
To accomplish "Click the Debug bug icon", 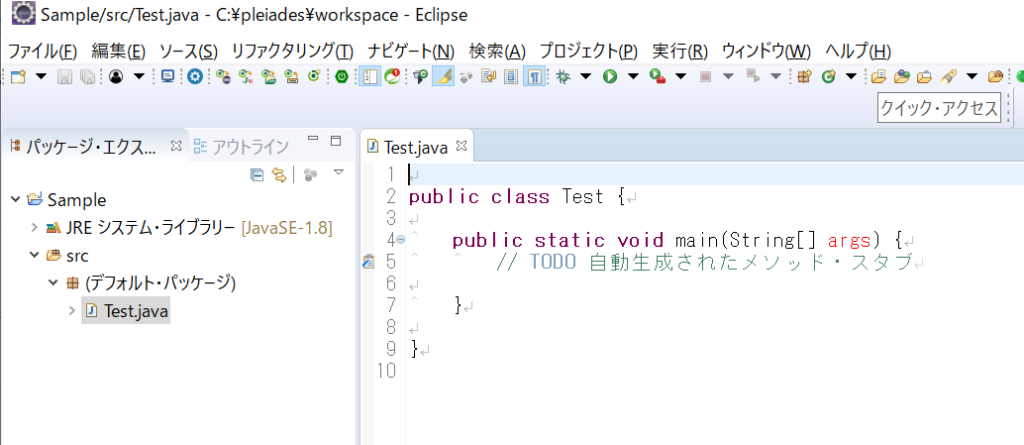I will tap(562, 77).
